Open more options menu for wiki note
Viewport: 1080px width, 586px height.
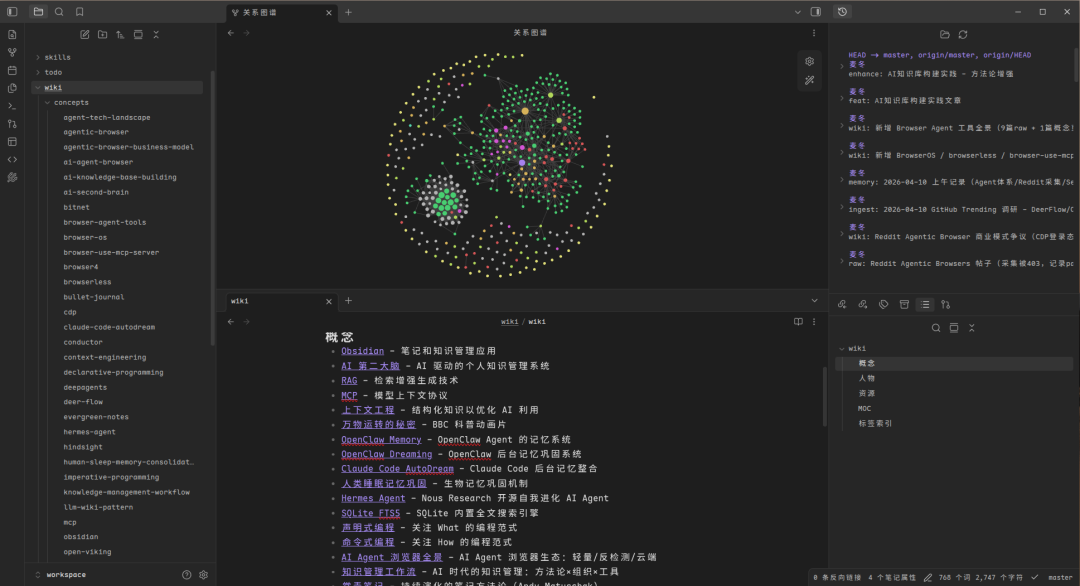813,322
